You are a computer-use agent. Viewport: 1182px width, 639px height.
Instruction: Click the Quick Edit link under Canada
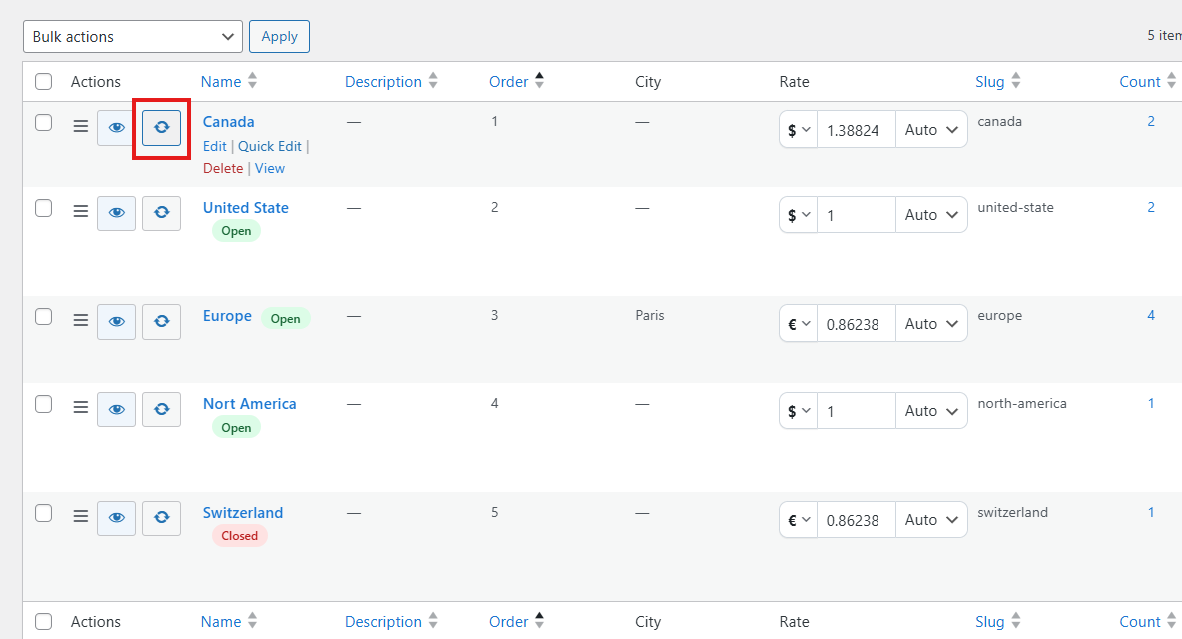click(x=270, y=146)
